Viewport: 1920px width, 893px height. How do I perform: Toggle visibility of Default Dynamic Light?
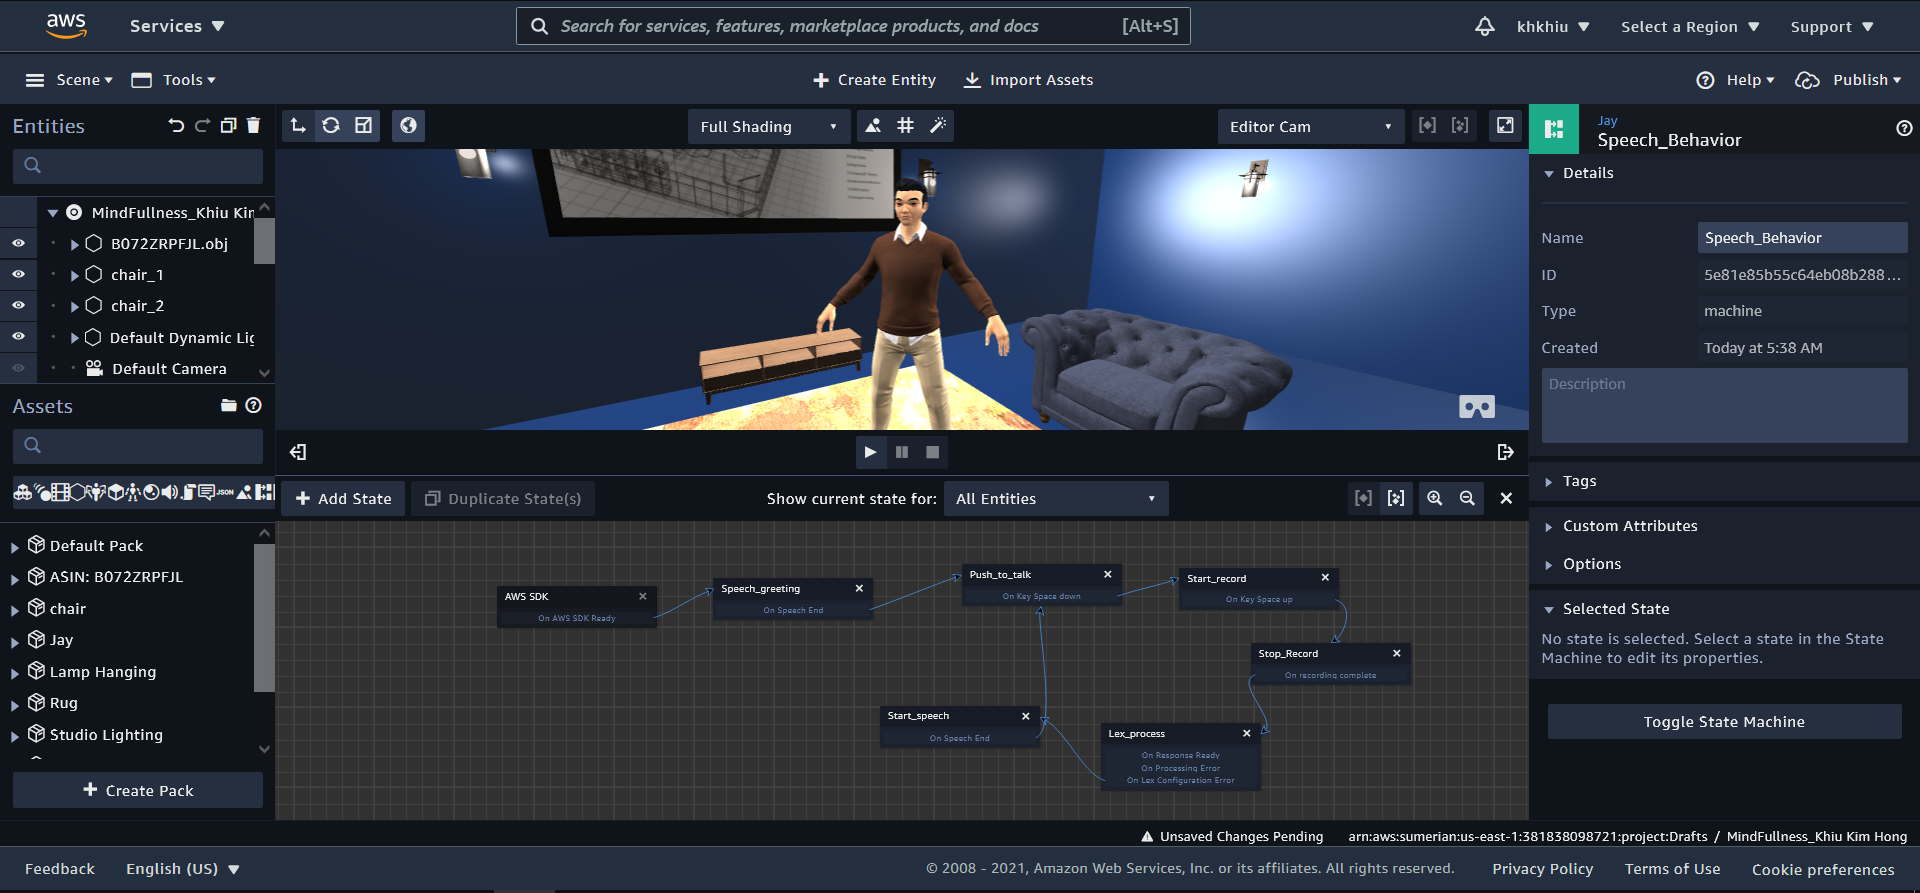[x=18, y=336]
